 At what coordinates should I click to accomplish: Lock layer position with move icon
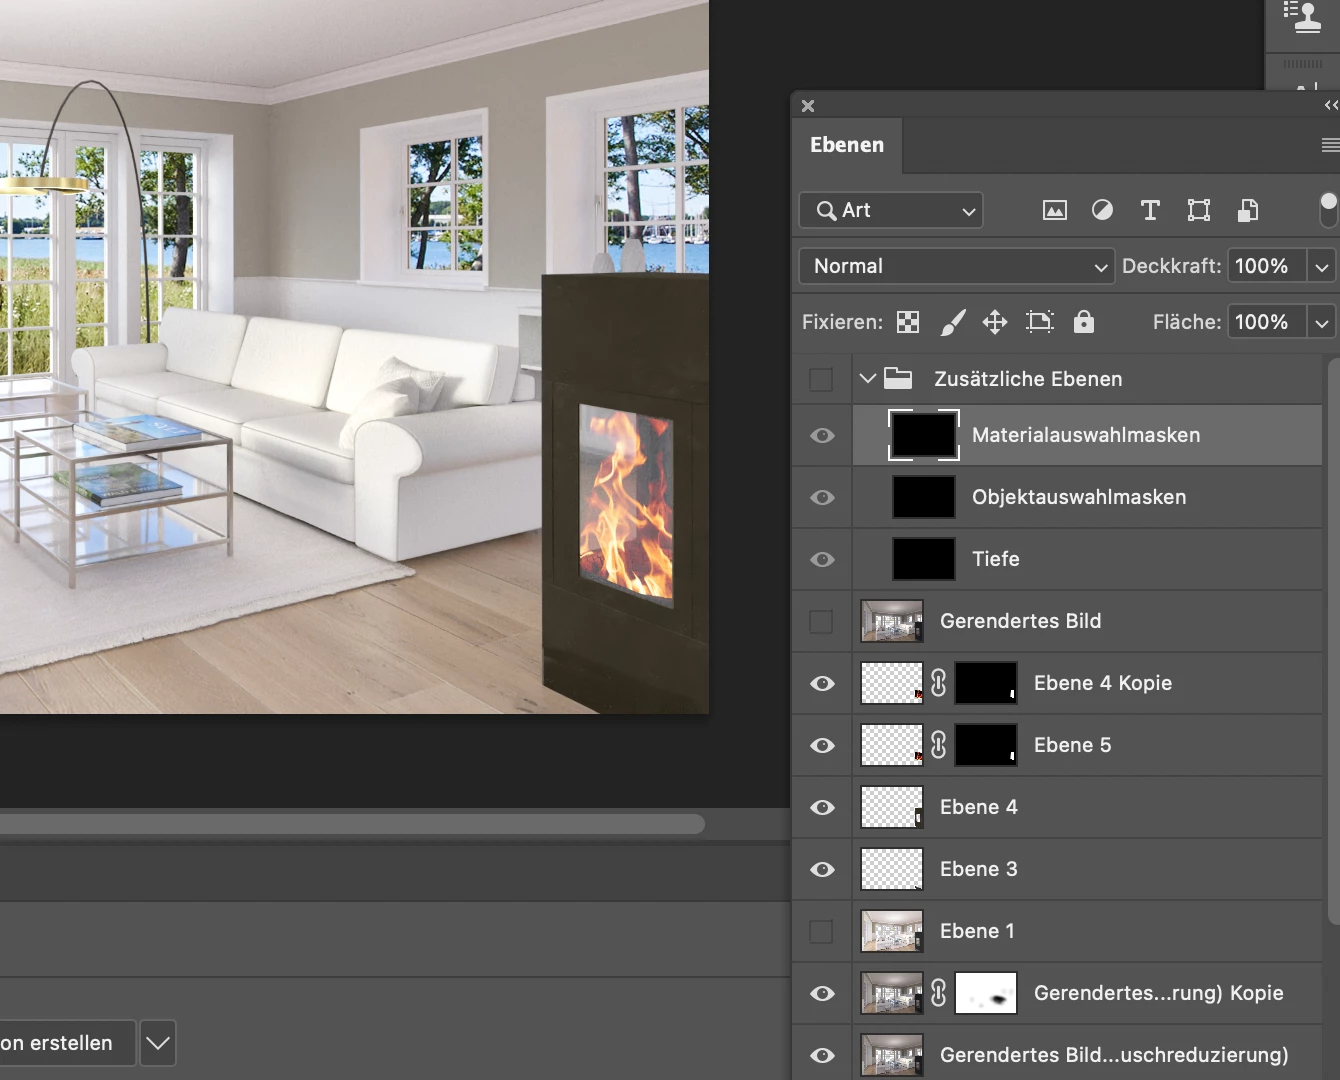995,322
